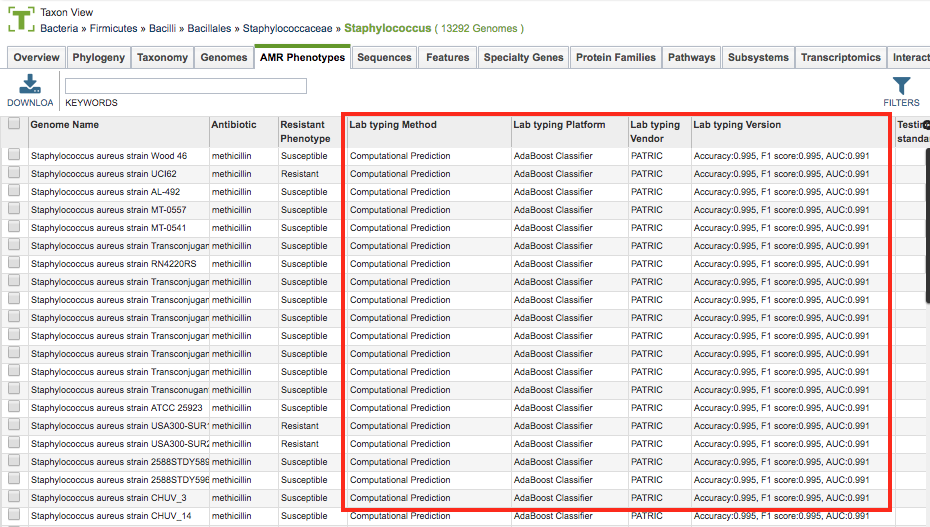
Task: Check the box for strain MT-0557
Action: coord(14,209)
